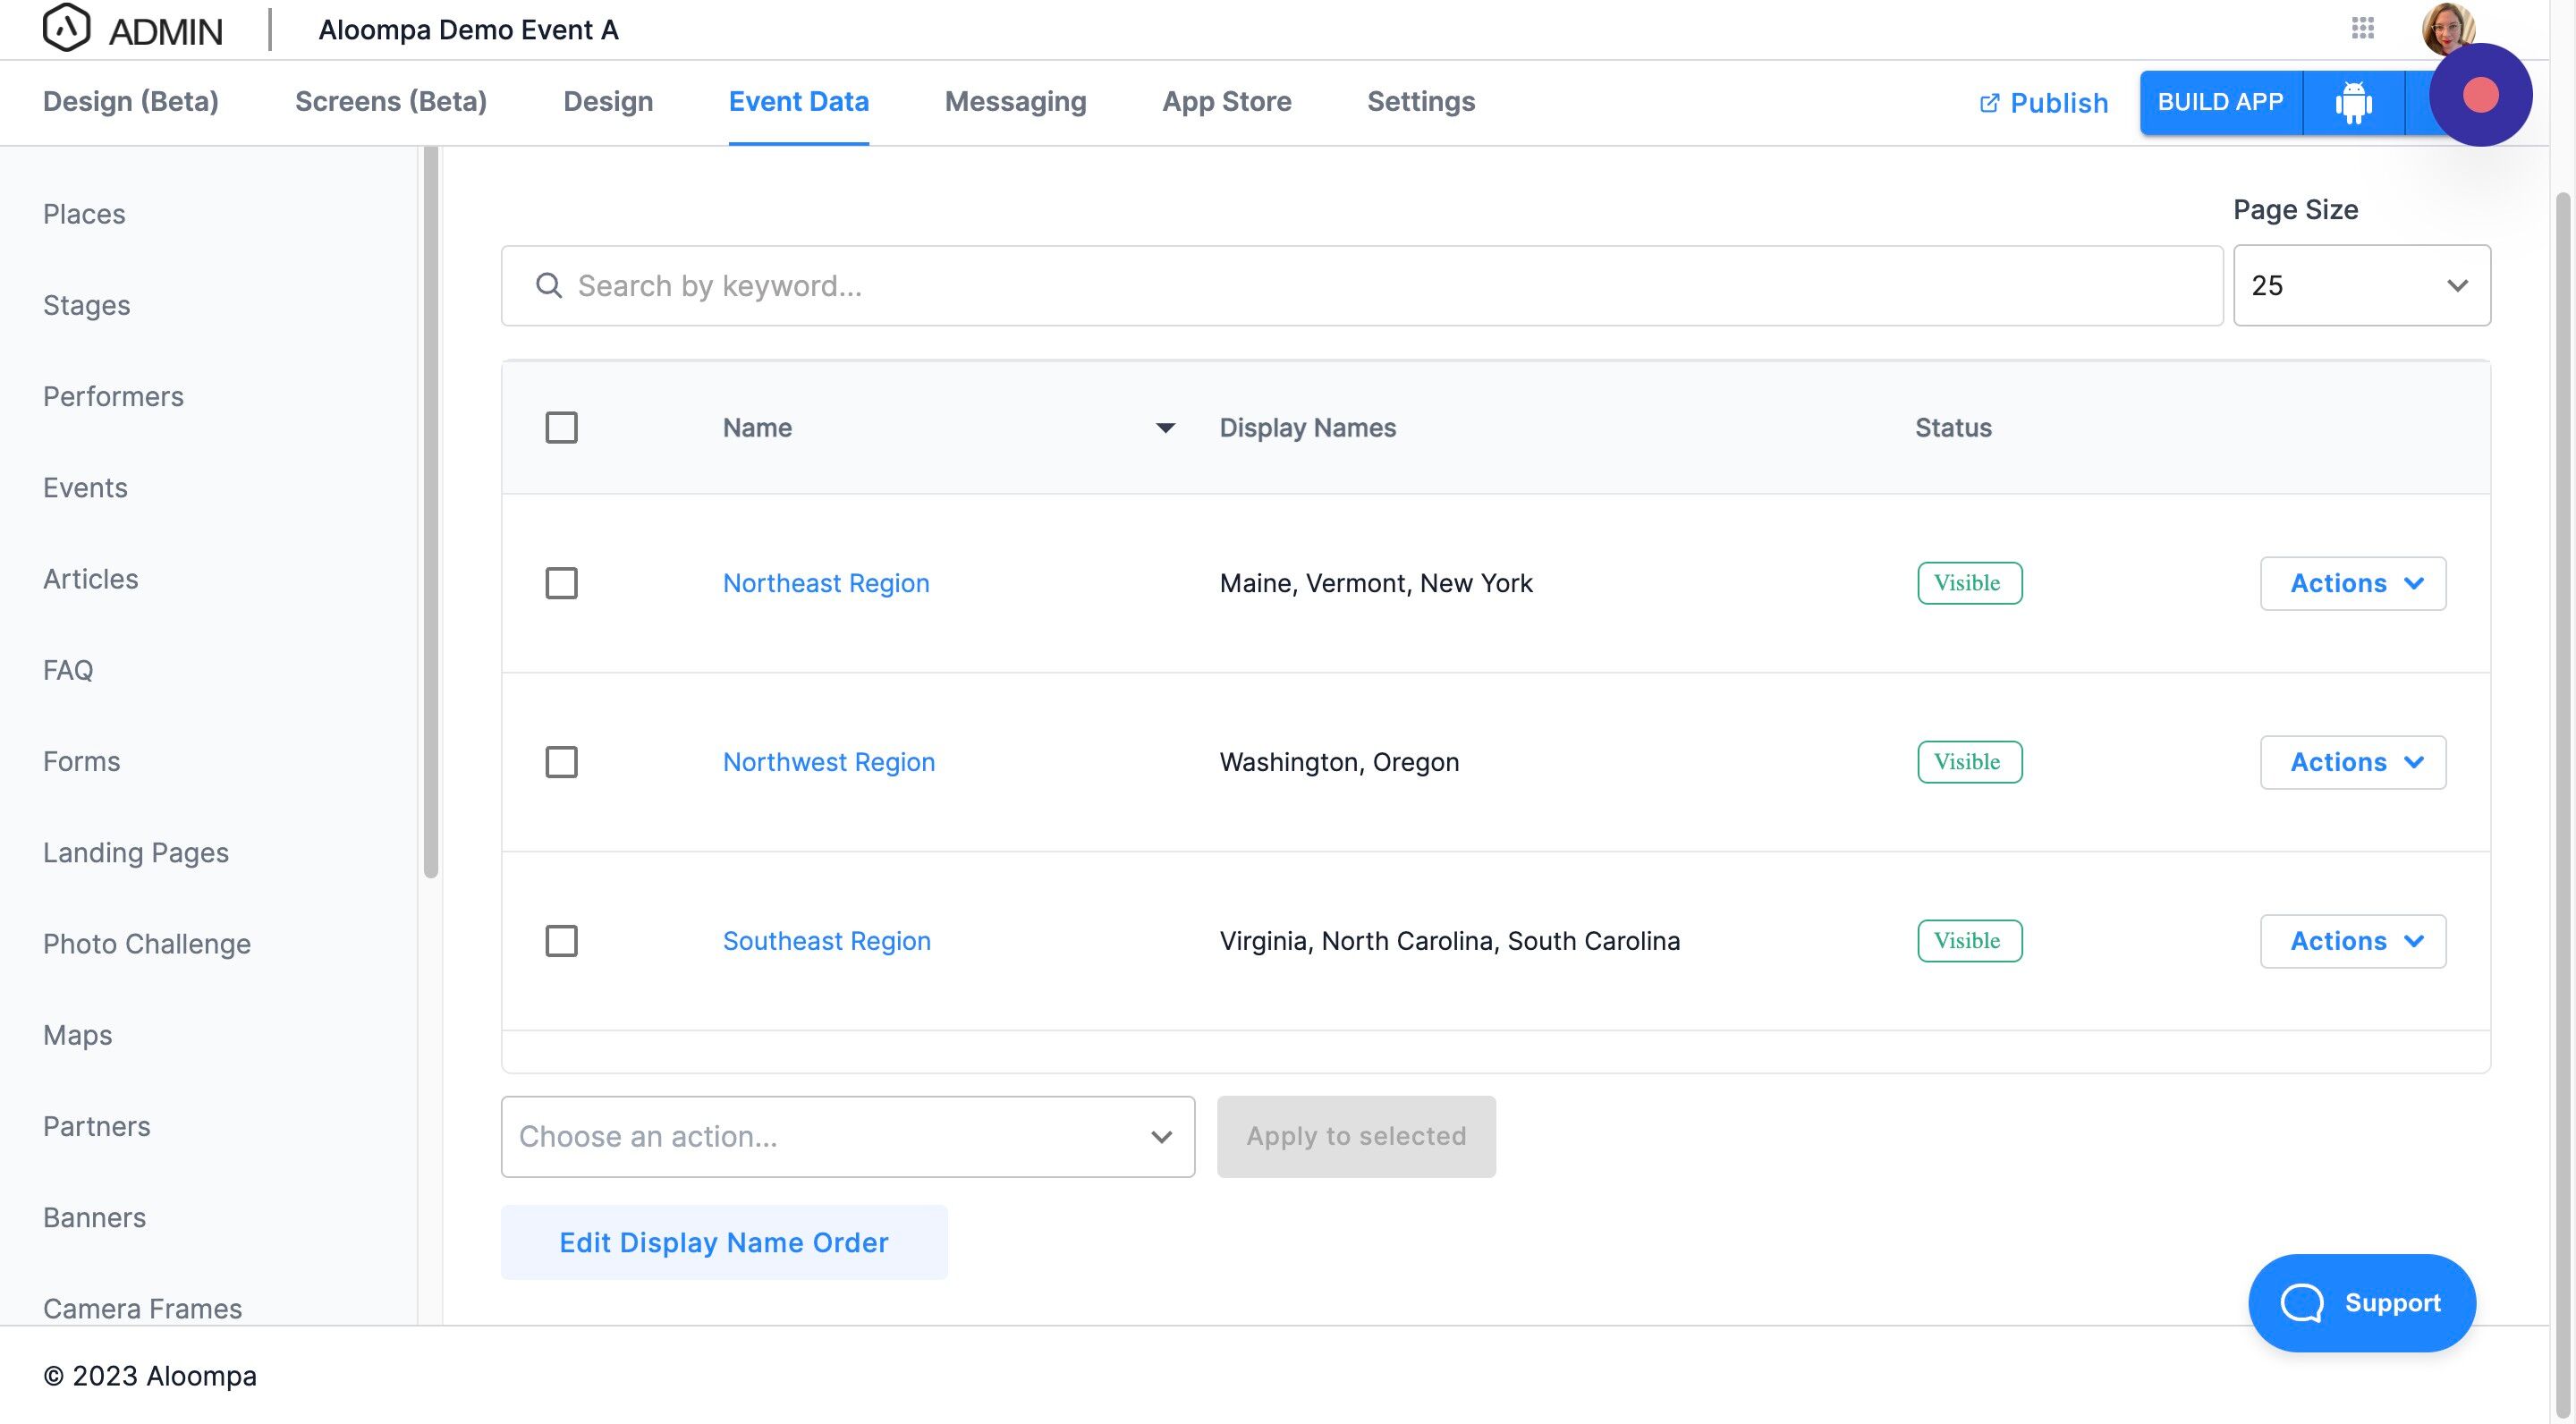Click the Aloompa Demo Event A title

468,30
